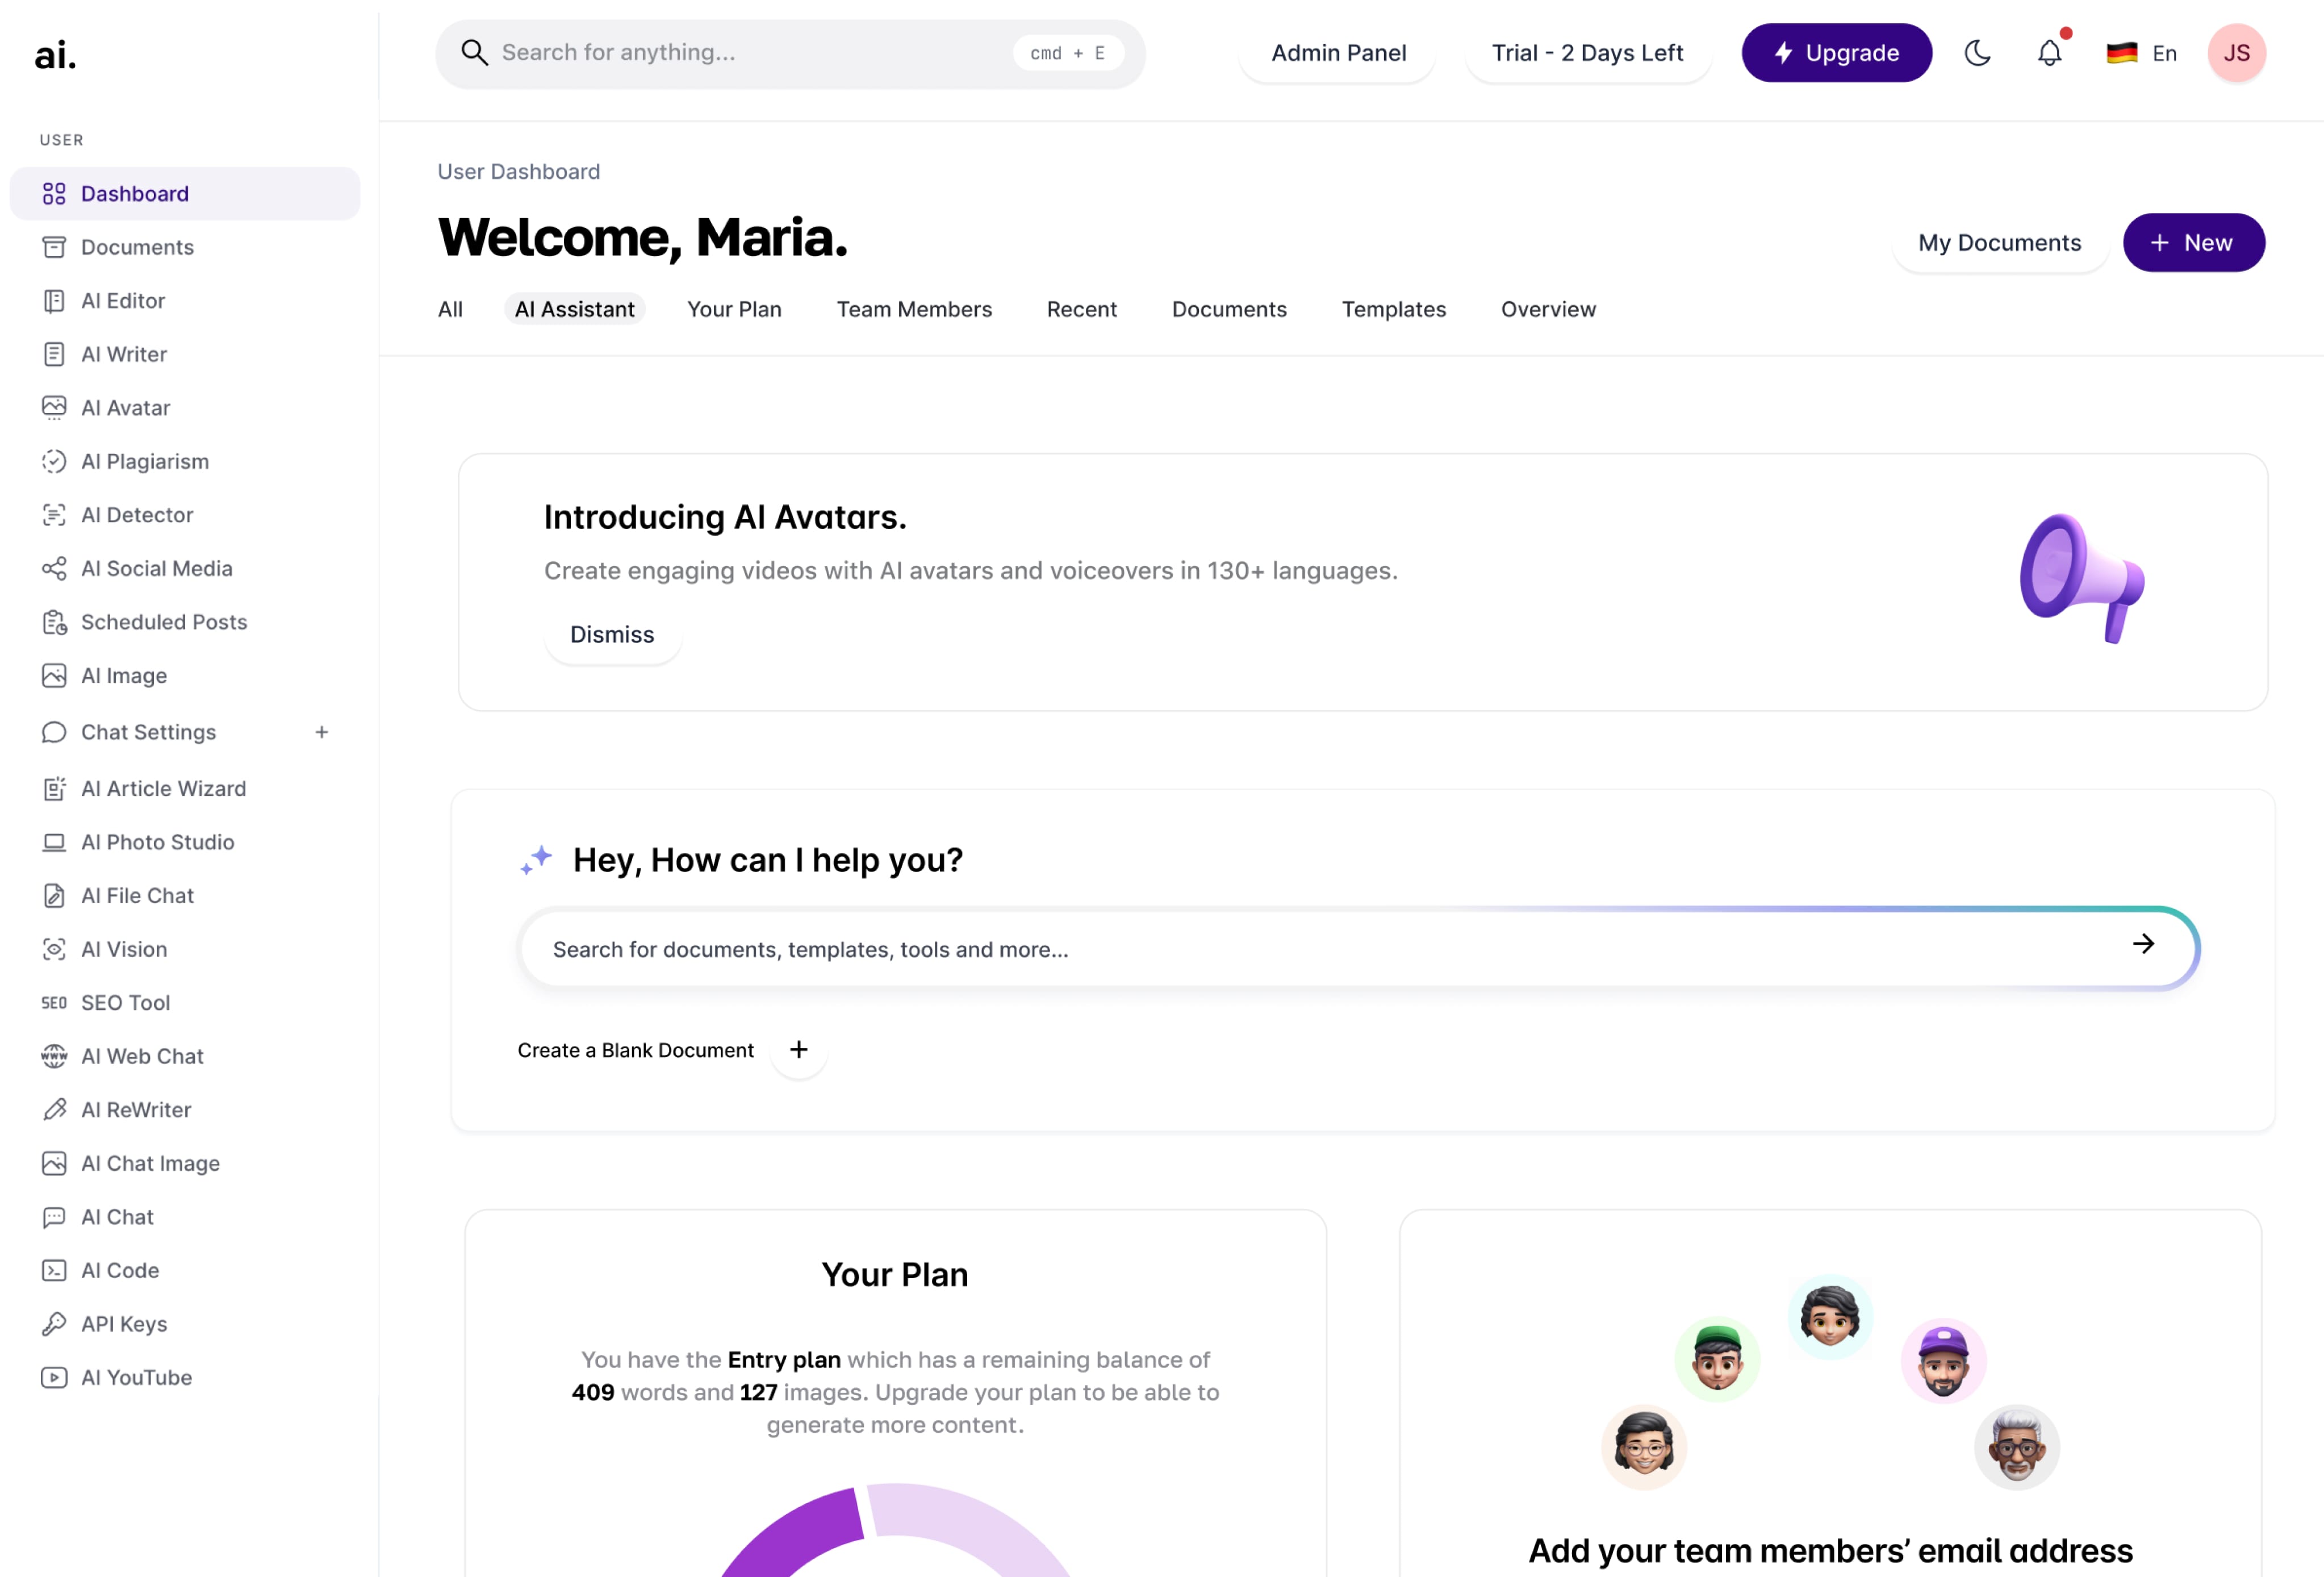The height and width of the screenshot is (1577, 2324).
Task: Click Upgrade plan button
Action: coord(1837,51)
